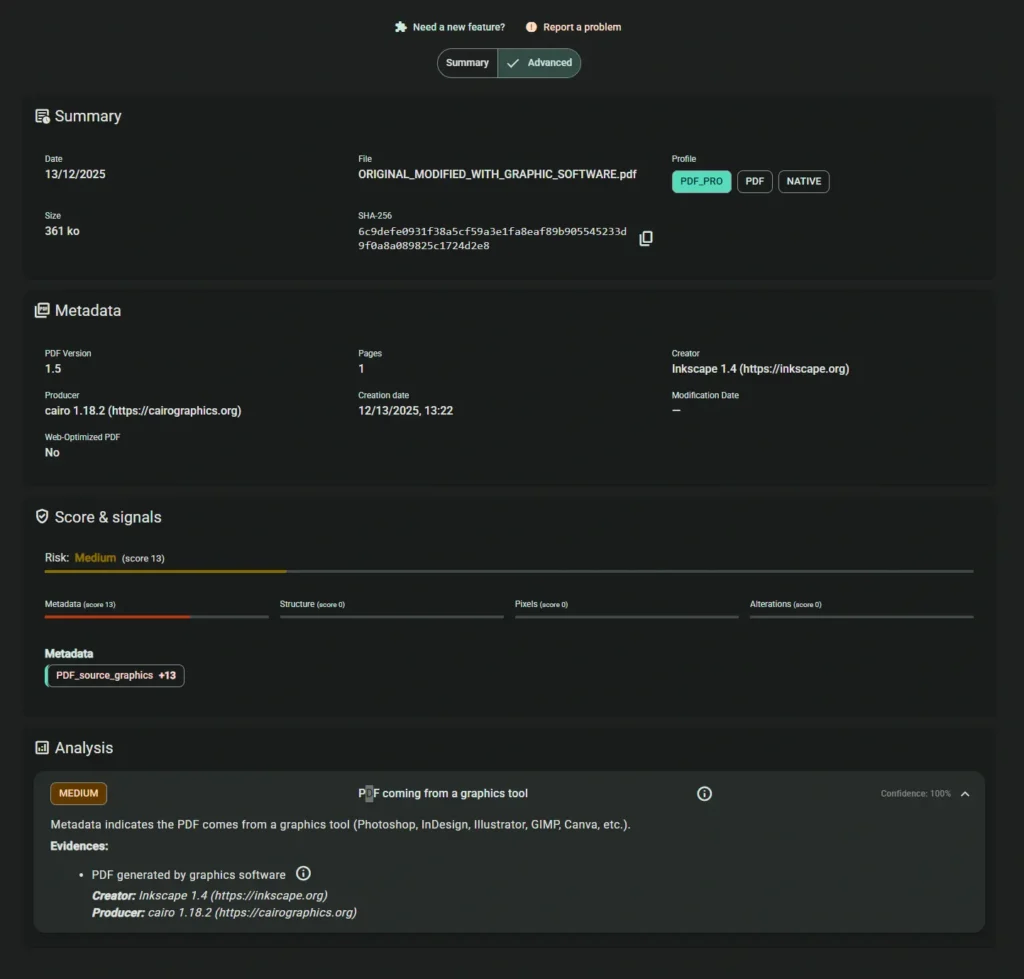This screenshot has width=1024, height=979.
Task: Click the Medium risk label
Action: (x=95, y=558)
